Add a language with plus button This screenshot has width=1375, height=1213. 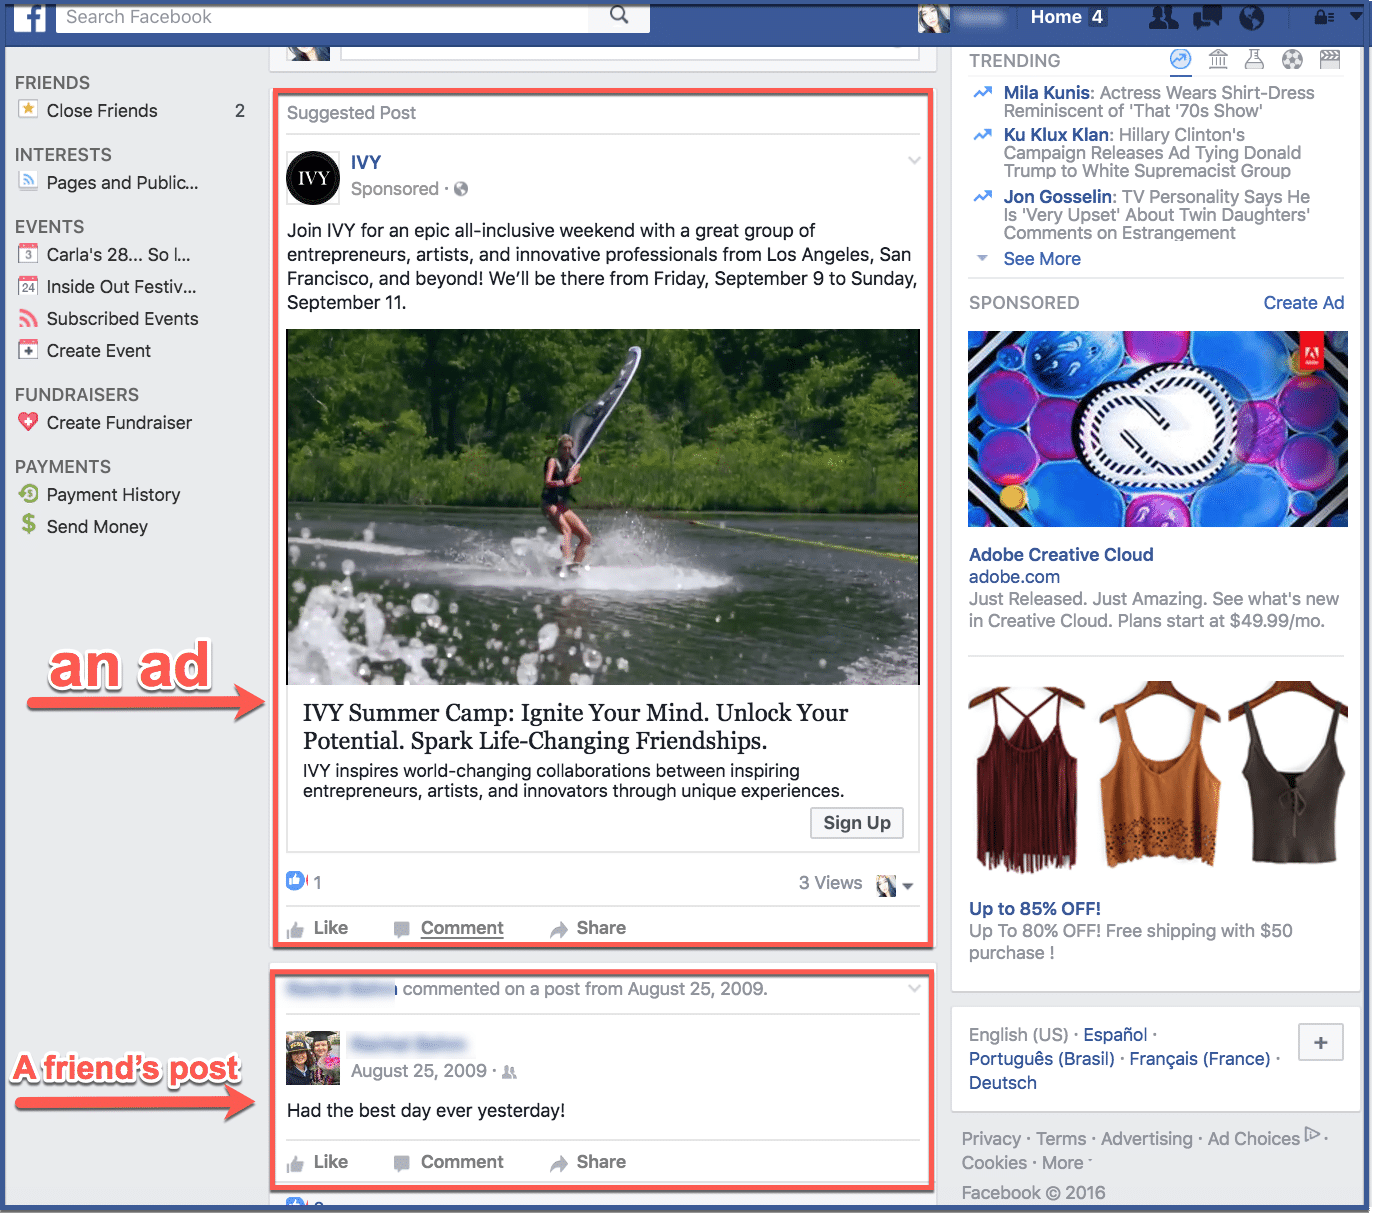pos(1321,1042)
